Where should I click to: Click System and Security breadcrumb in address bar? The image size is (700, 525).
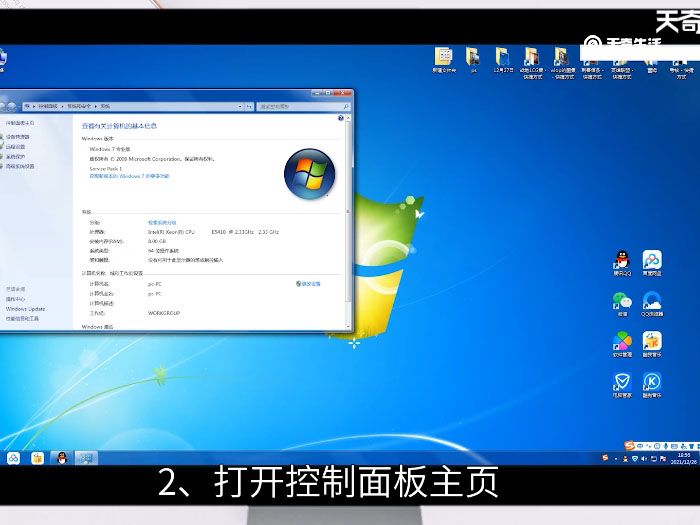click(x=79, y=106)
